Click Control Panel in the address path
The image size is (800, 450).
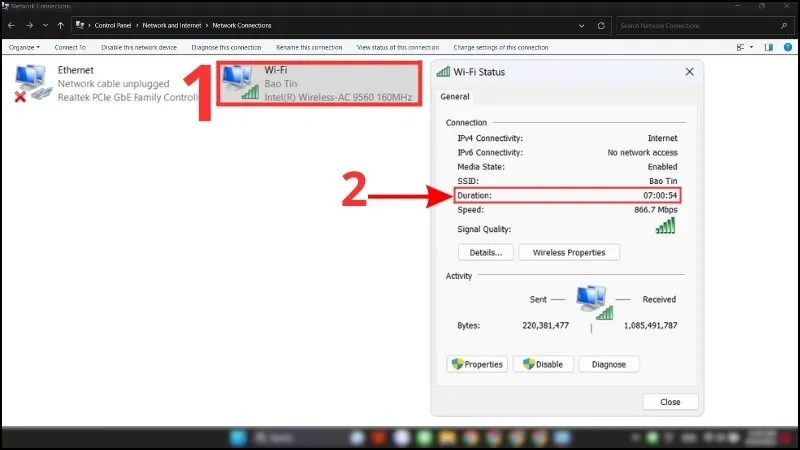(113, 25)
